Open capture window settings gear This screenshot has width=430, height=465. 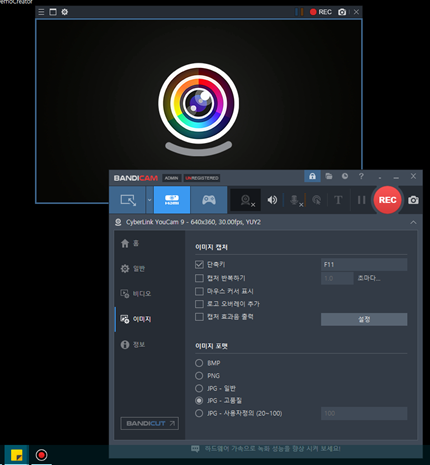click(x=65, y=12)
